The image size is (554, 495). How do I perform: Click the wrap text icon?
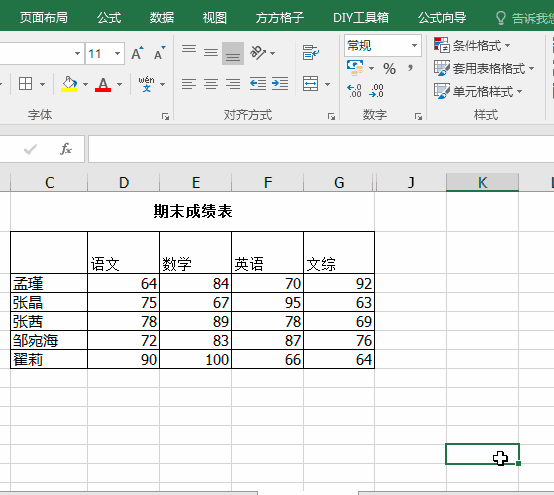(311, 53)
